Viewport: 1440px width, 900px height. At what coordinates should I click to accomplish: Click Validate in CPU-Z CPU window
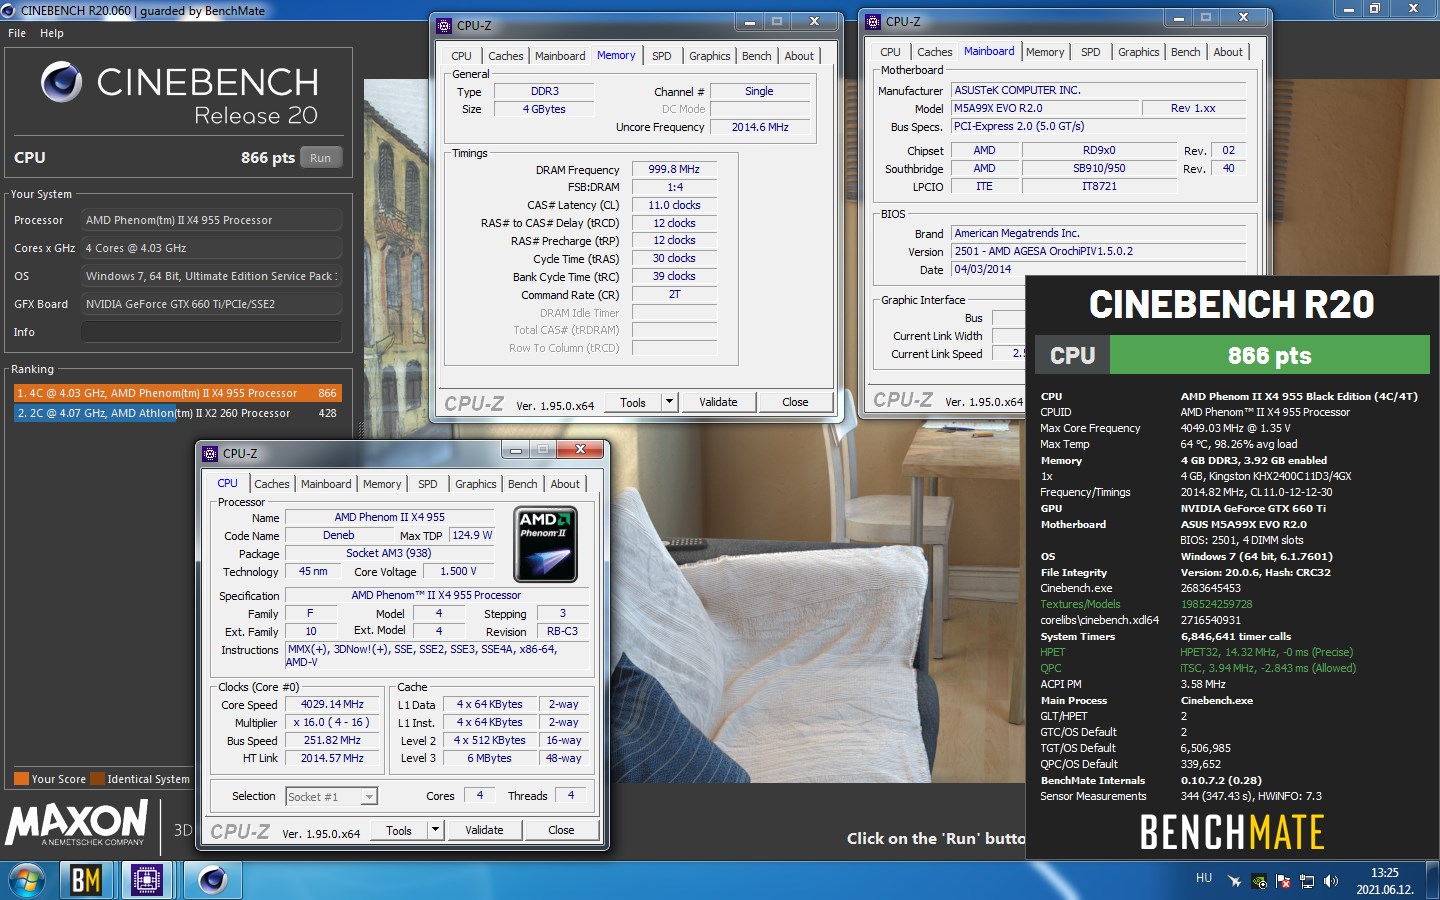pos(484,830)
